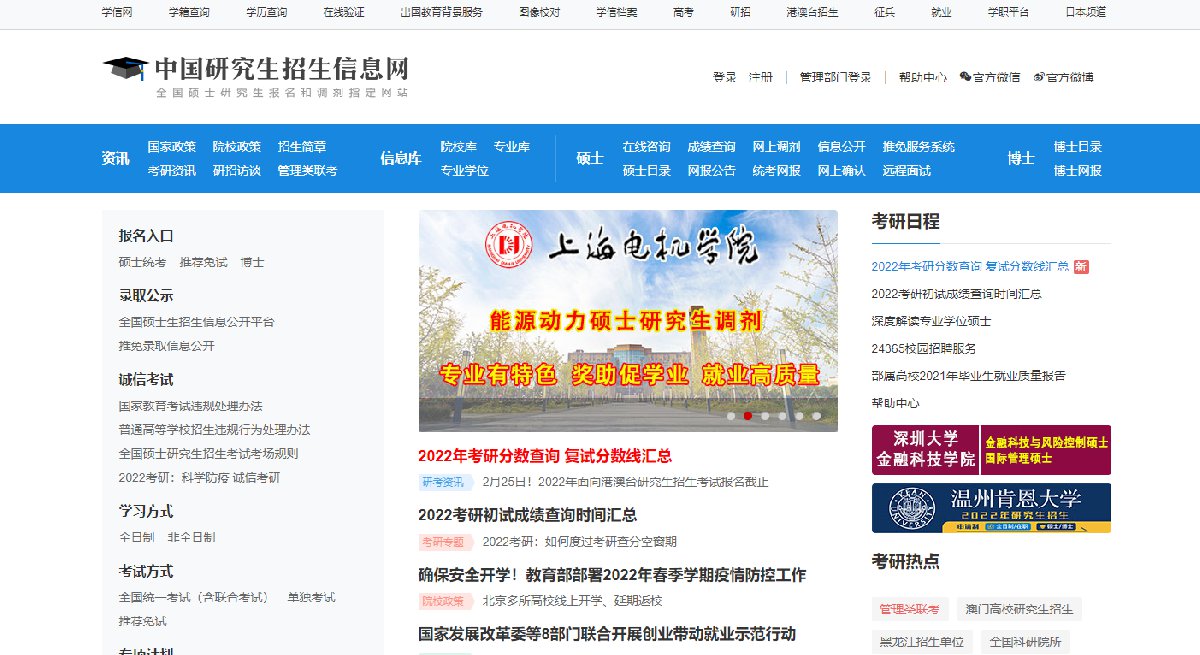Open the 上海电机学院 carousel banner

click(628, 321)
